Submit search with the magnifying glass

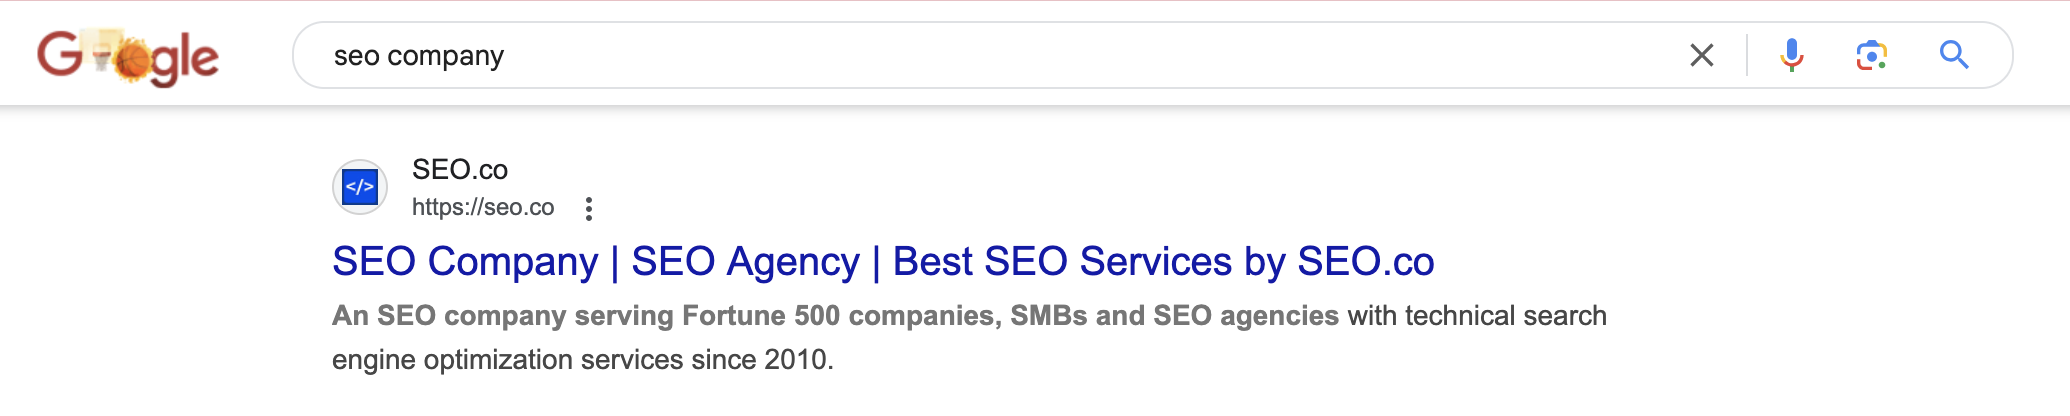pyautogui.click(x=1953, y=55)
